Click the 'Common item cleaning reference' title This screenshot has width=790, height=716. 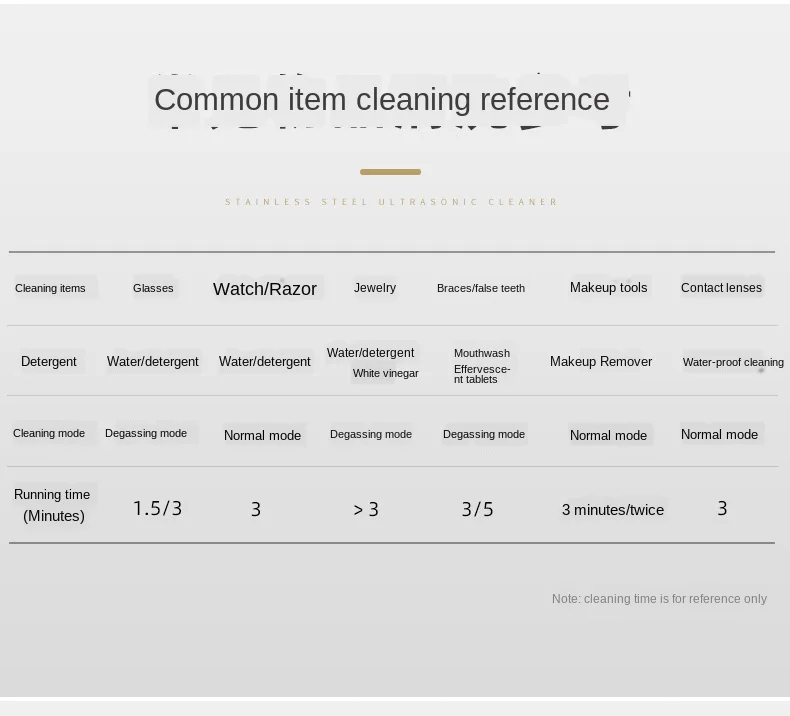pos(382,99)
